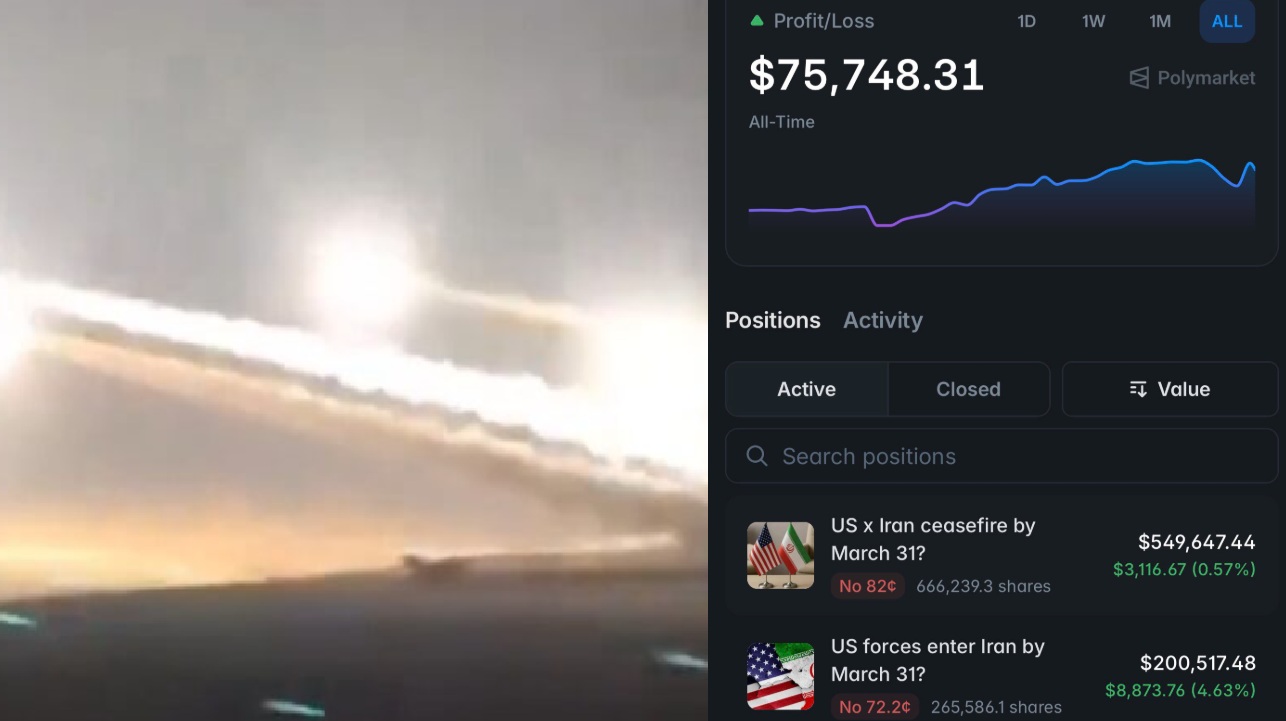Switch to the Activity tab
This screenshot has width=1286, height=721.
click(883, 320)
